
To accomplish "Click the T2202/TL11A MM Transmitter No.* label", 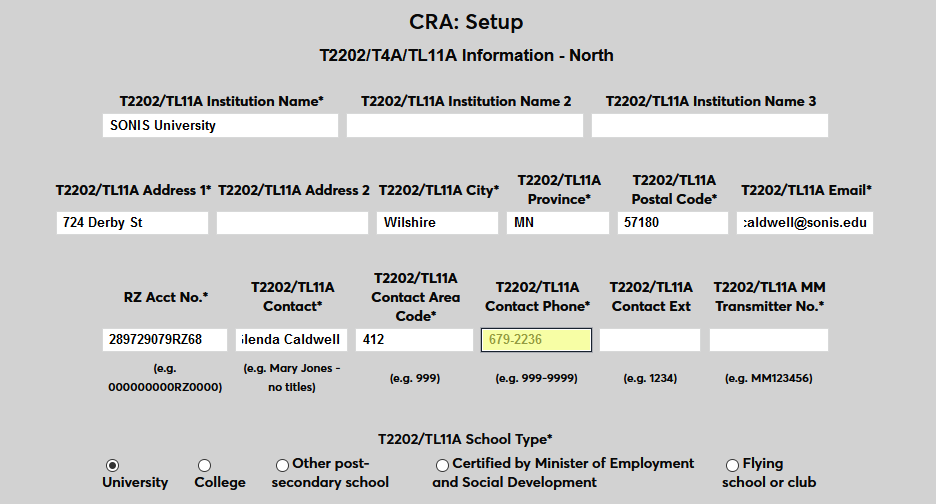I will (769, 297).
